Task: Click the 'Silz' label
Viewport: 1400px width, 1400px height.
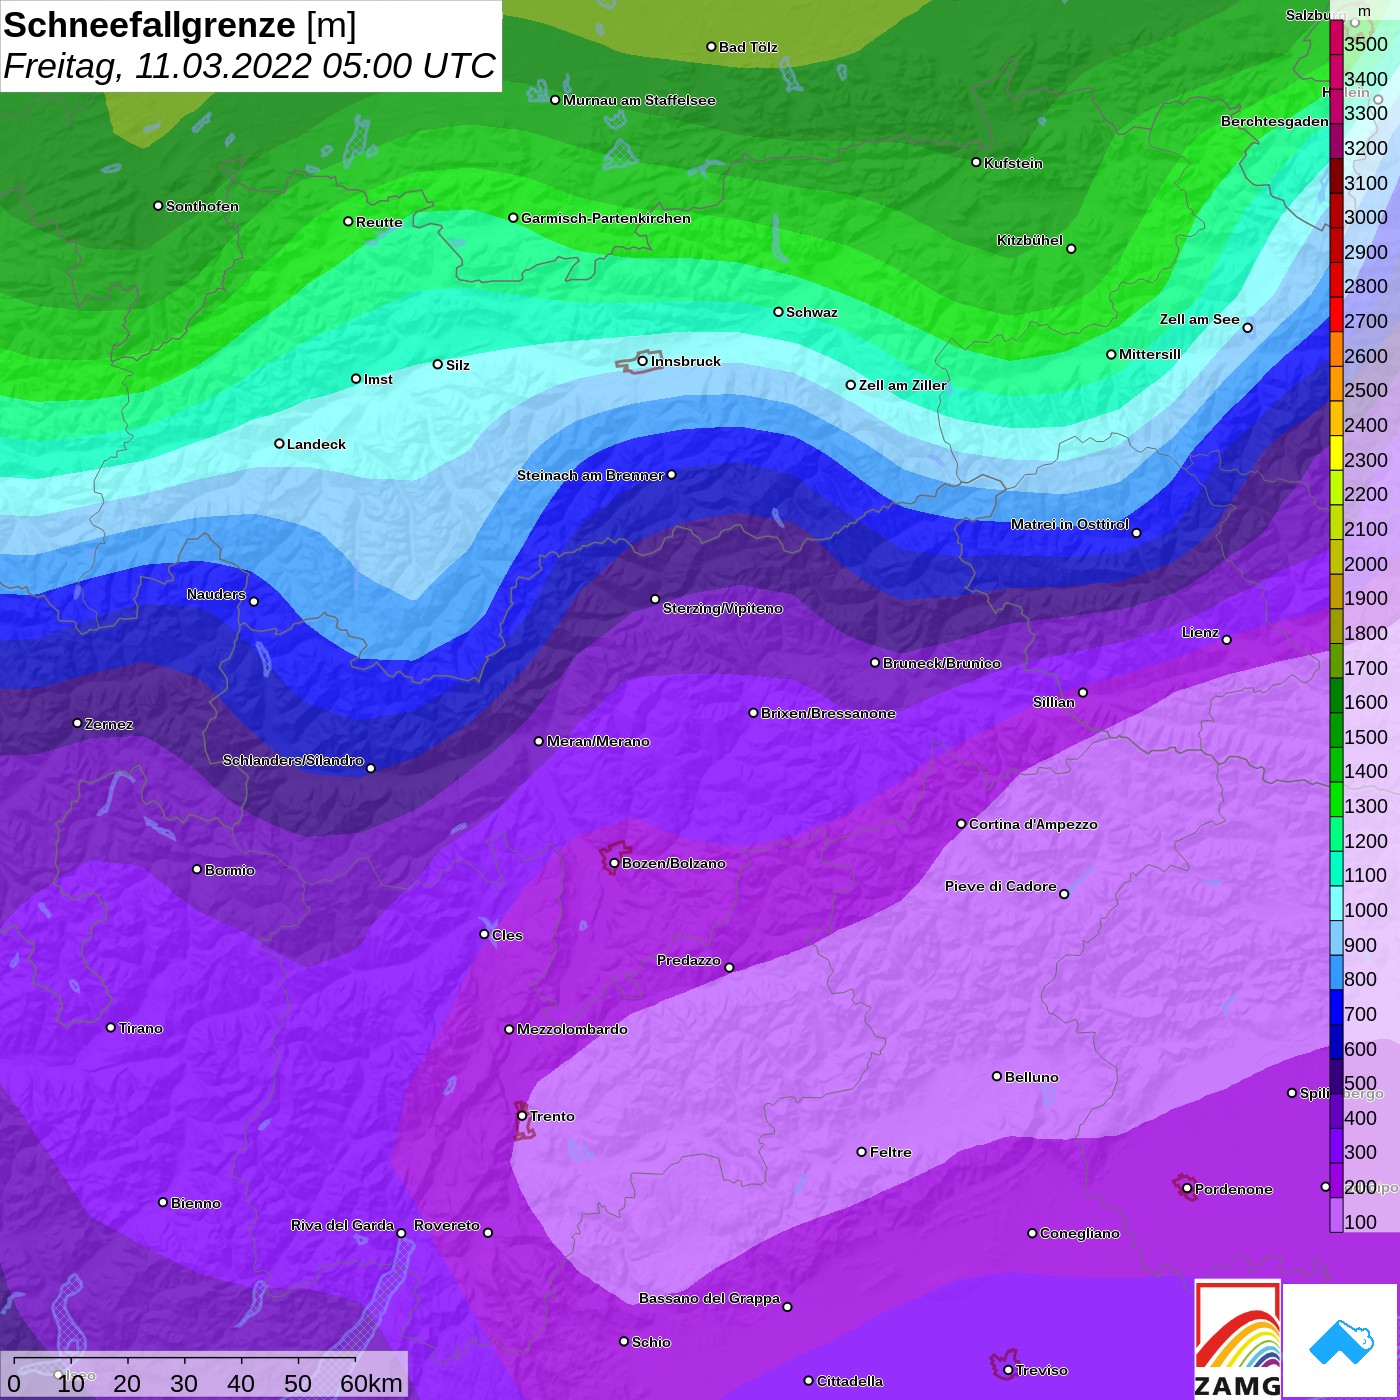Action: point(458,365)
